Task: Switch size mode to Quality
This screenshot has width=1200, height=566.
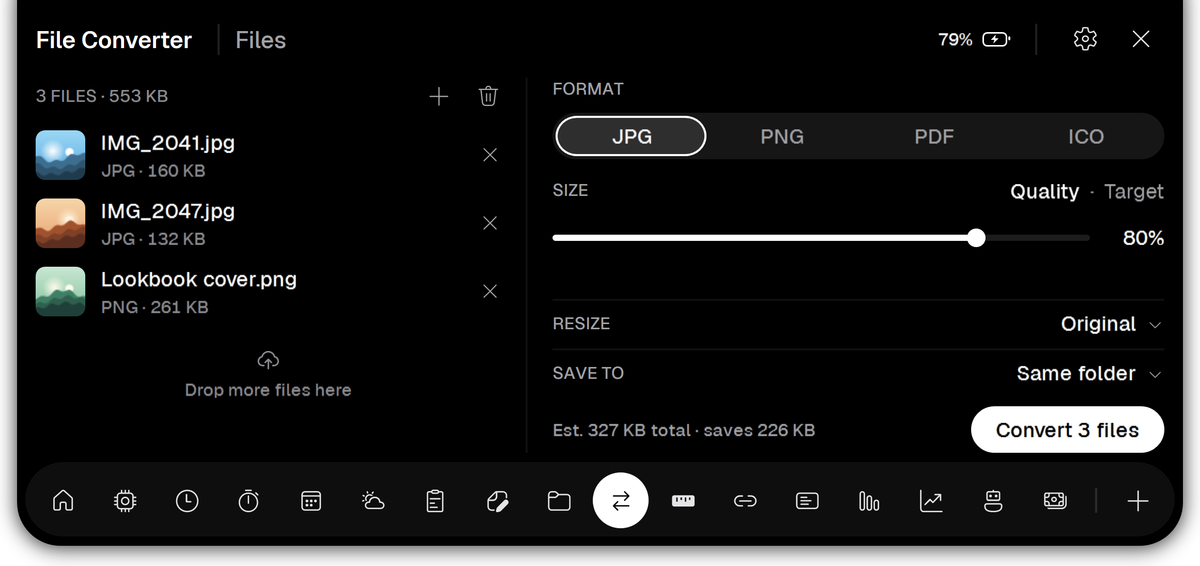Action: click(1044, 191)
